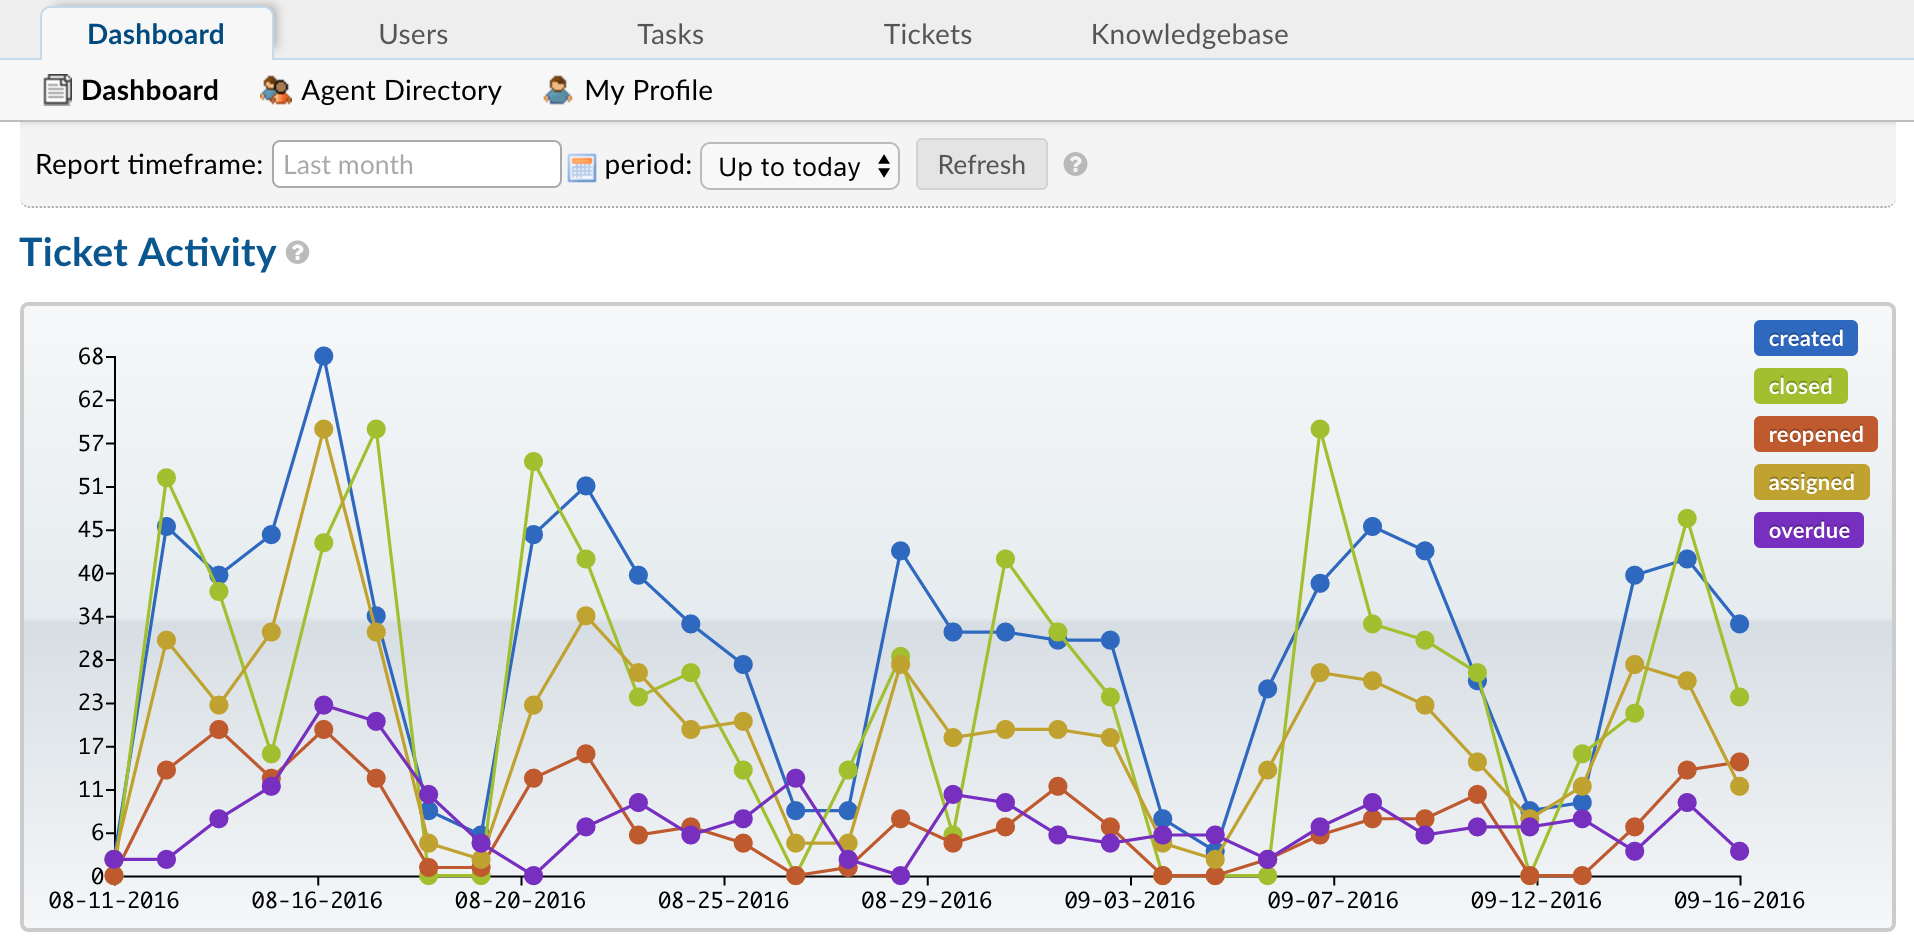
Task: Click the Dashboard clipboard icon
Action: 57,90
